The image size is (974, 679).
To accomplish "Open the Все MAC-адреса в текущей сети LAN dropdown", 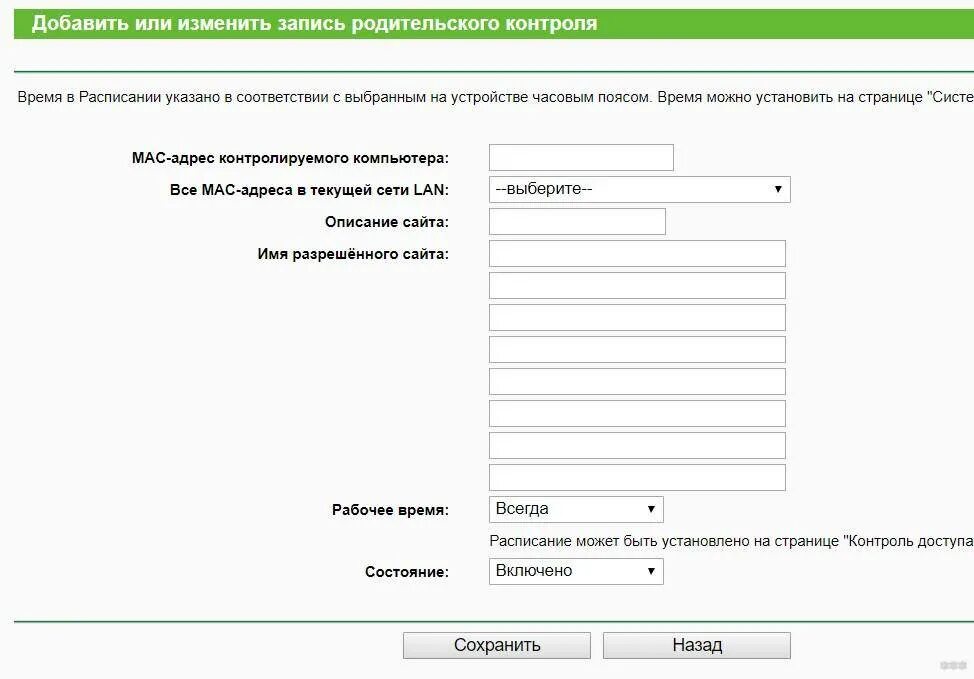I will pyautogui.click(x=639, y=189).
